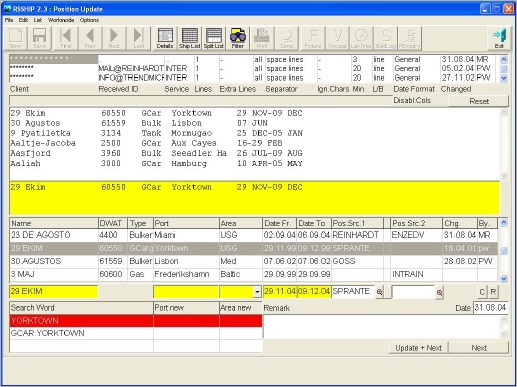Open the Details view
The width and height of the screenshot is (517, 387).
[165, 39]
